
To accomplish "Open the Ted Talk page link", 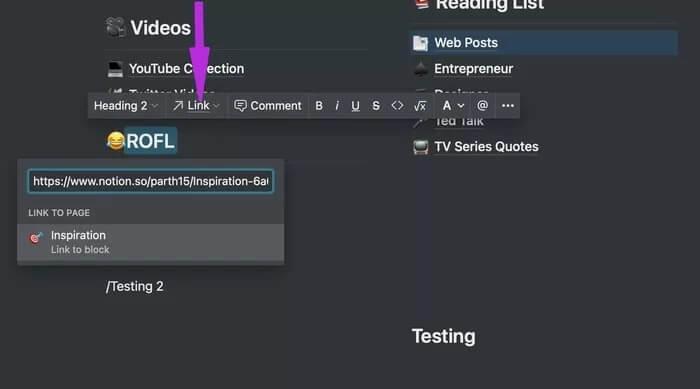I will (x=458, y=121).
